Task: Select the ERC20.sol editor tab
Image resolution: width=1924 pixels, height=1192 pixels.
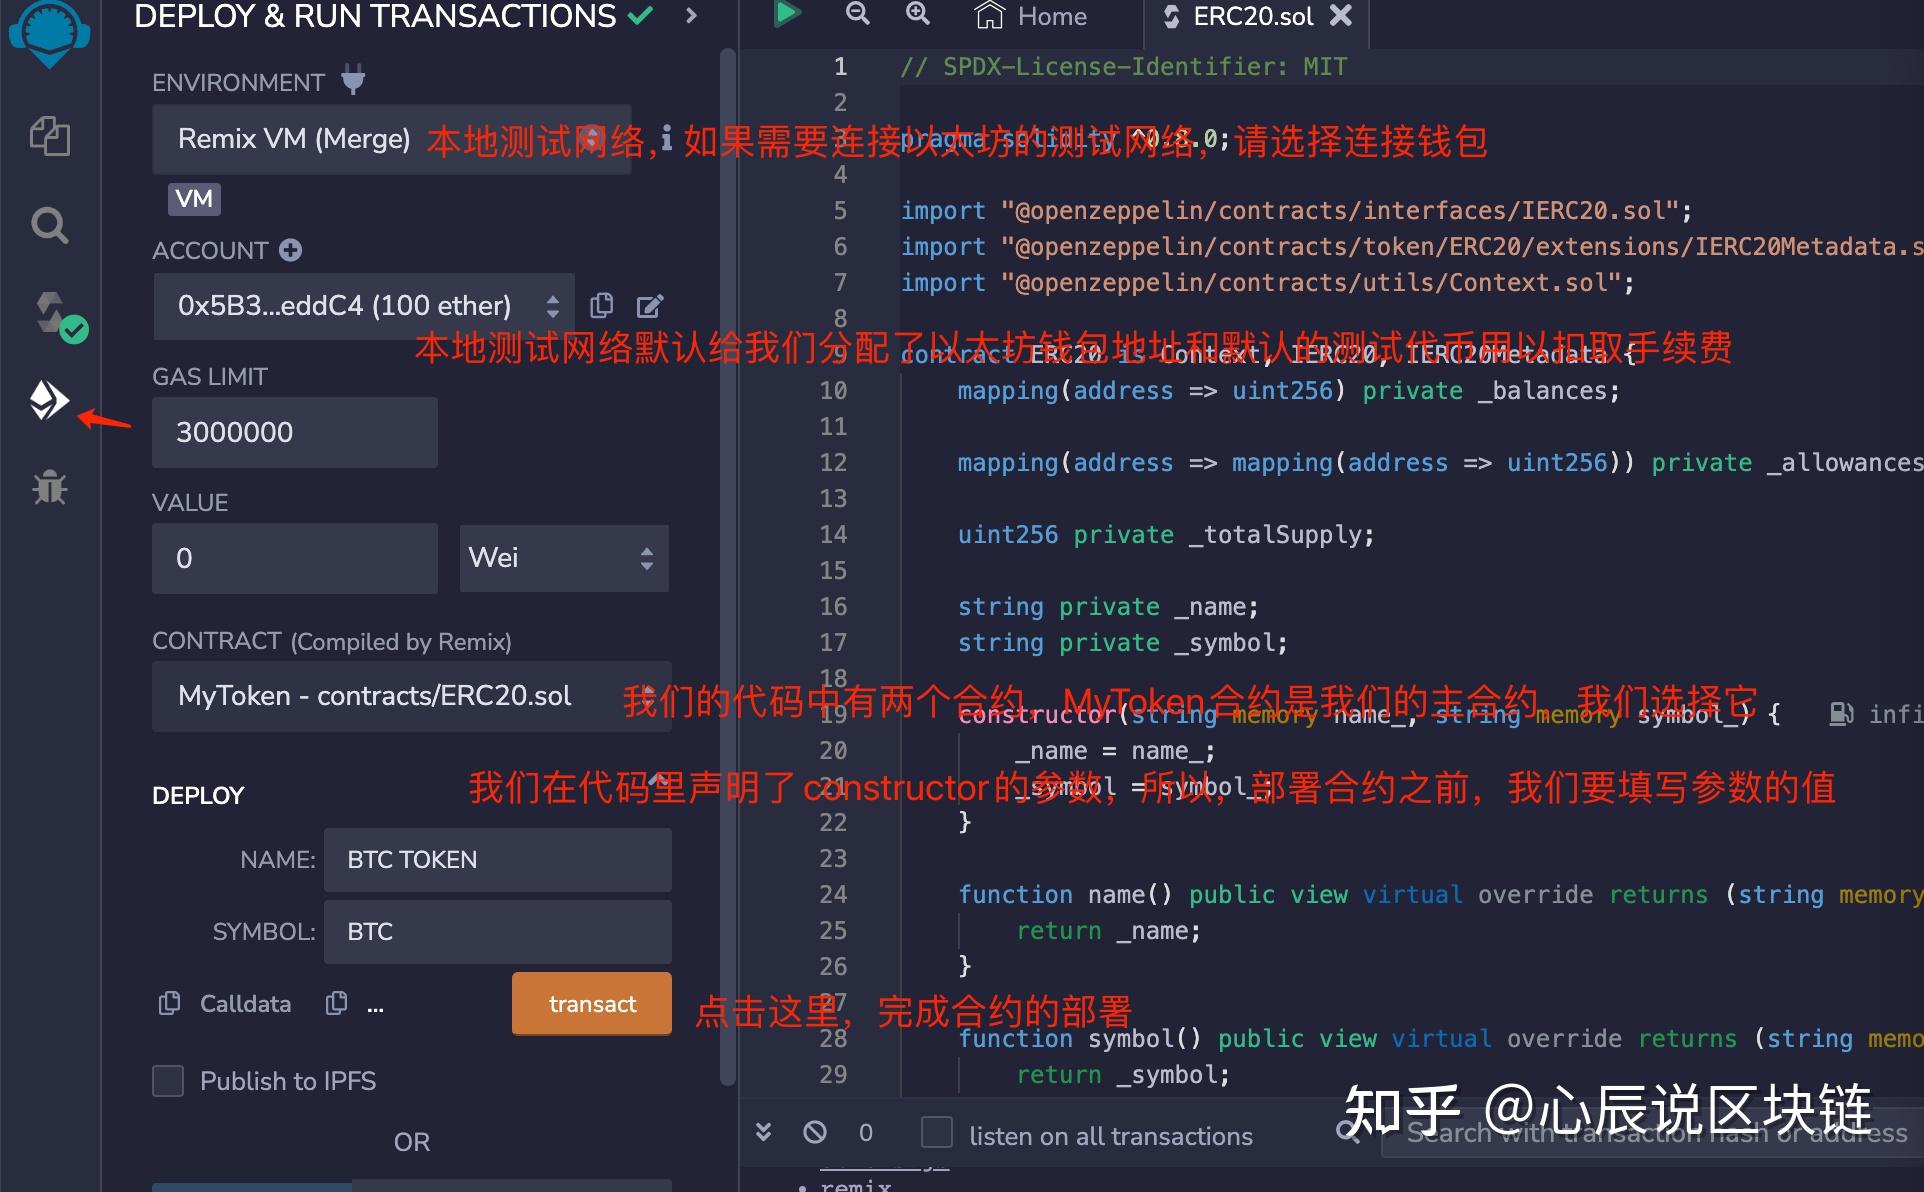Action: 1250,17
